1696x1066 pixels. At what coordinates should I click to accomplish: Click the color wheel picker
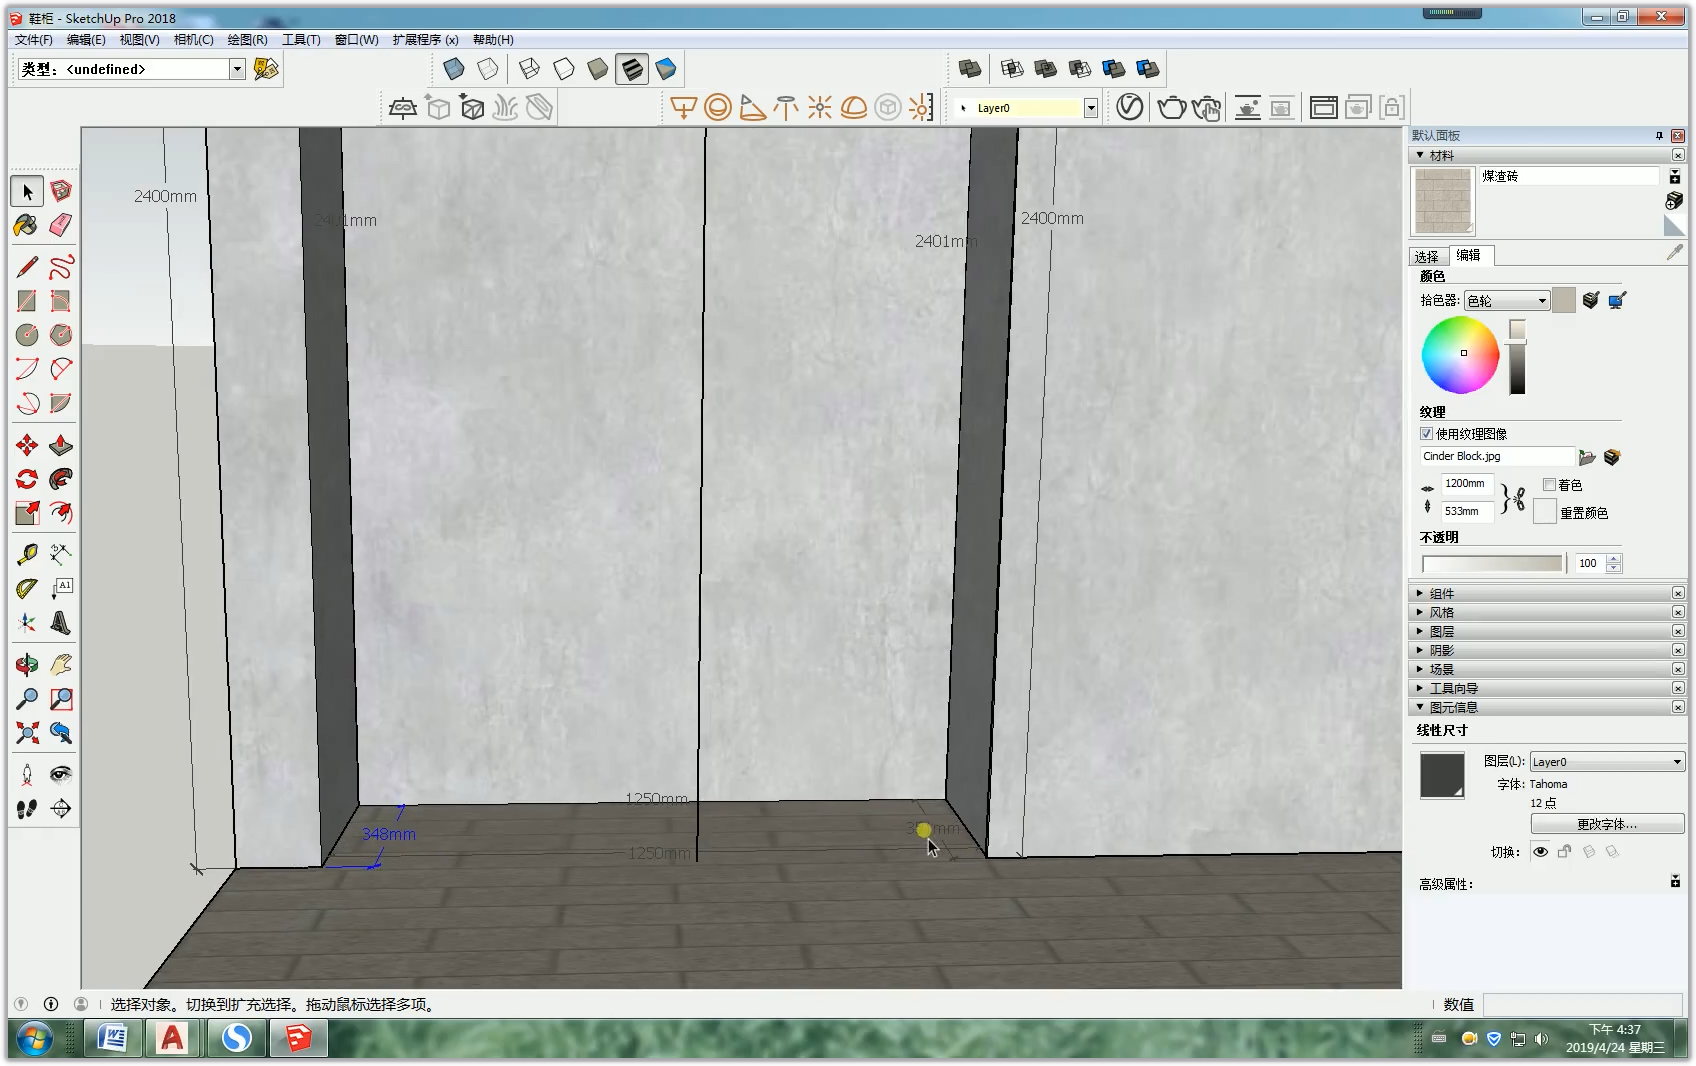[x=1460, y=355]
